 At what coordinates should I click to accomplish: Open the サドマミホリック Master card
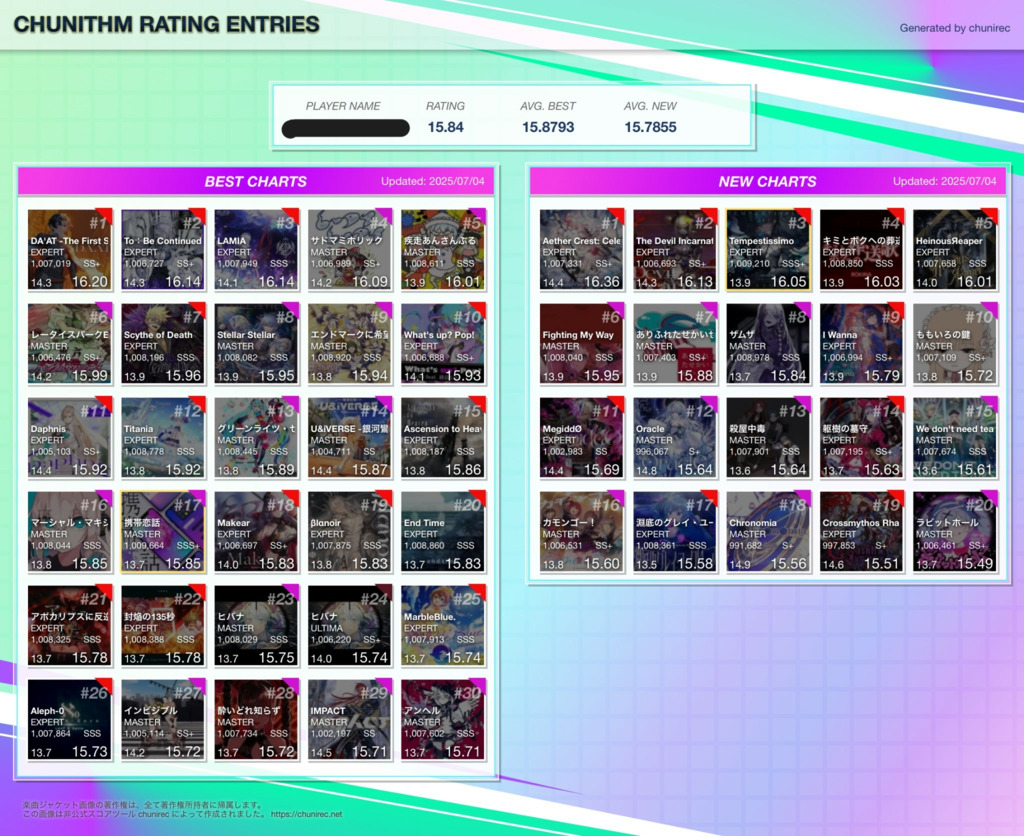(x=350, y=249)
